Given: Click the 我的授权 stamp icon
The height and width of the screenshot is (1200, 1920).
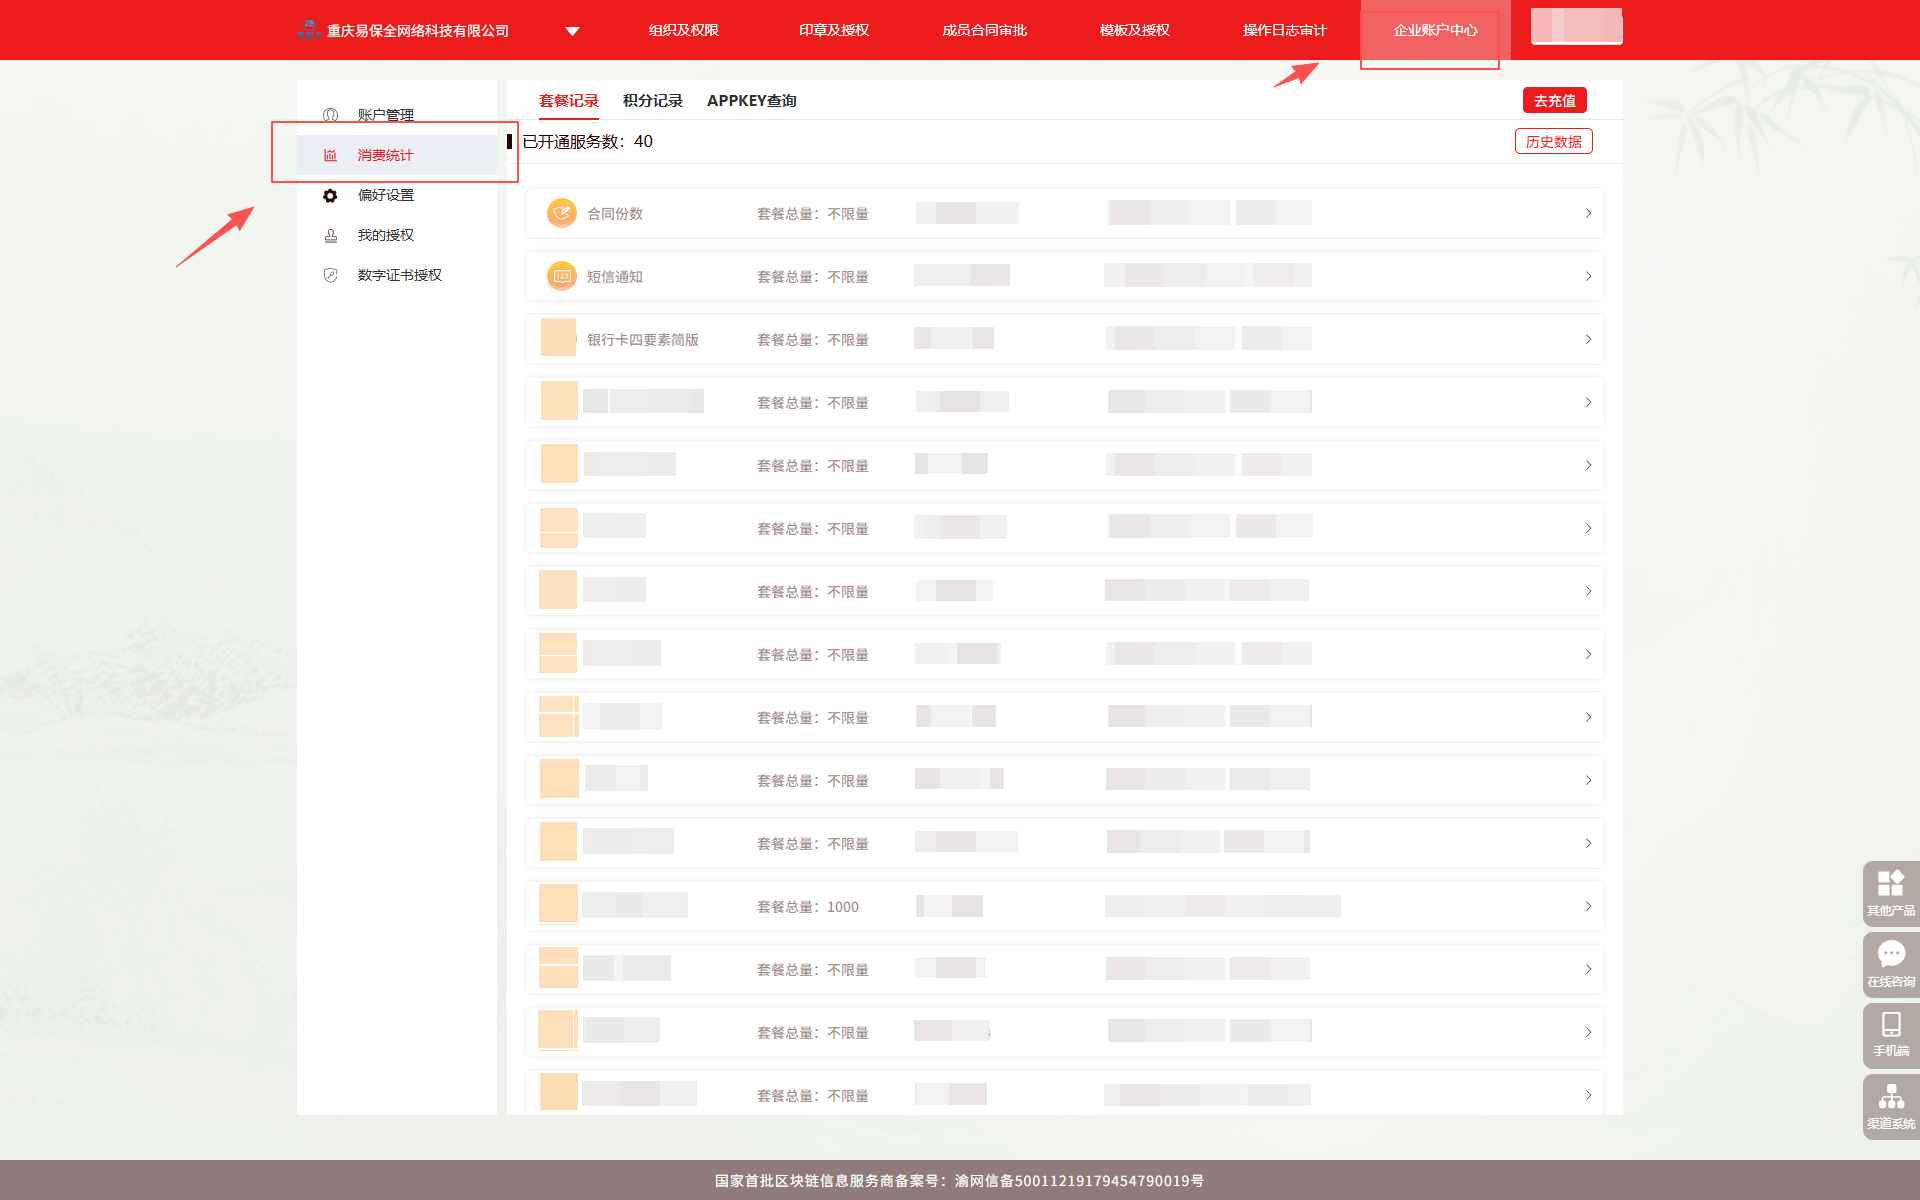Looking at the screenshot, I should [331, 235].
